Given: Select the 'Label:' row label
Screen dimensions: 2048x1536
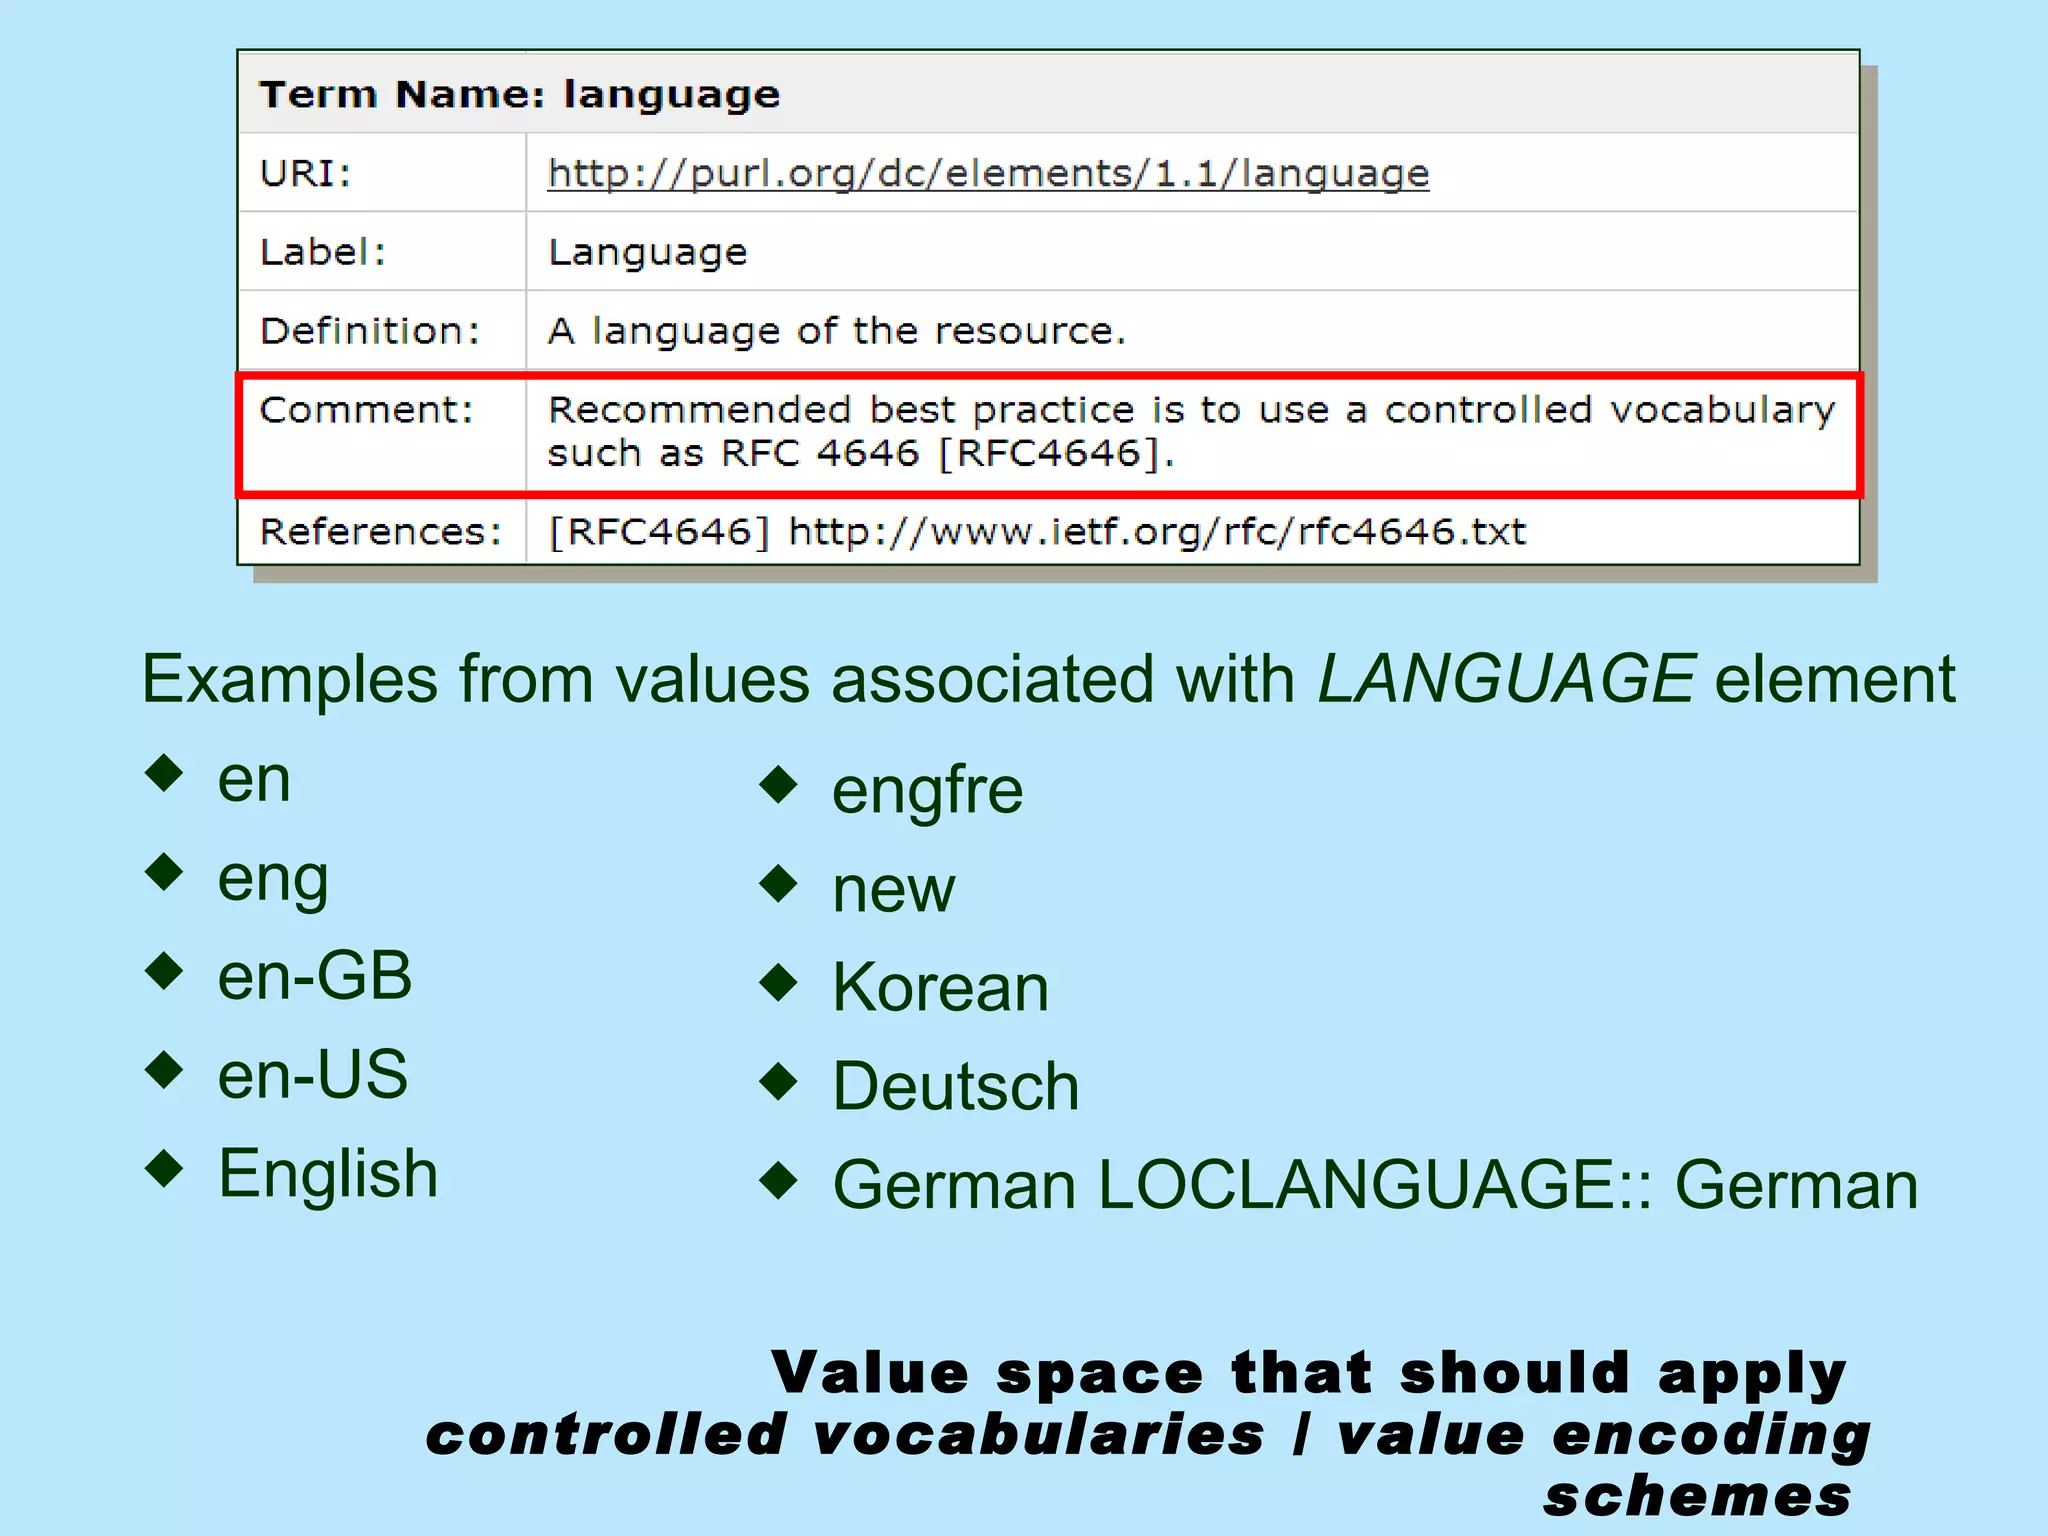Looking at the screenshot, I should point(322,252).
